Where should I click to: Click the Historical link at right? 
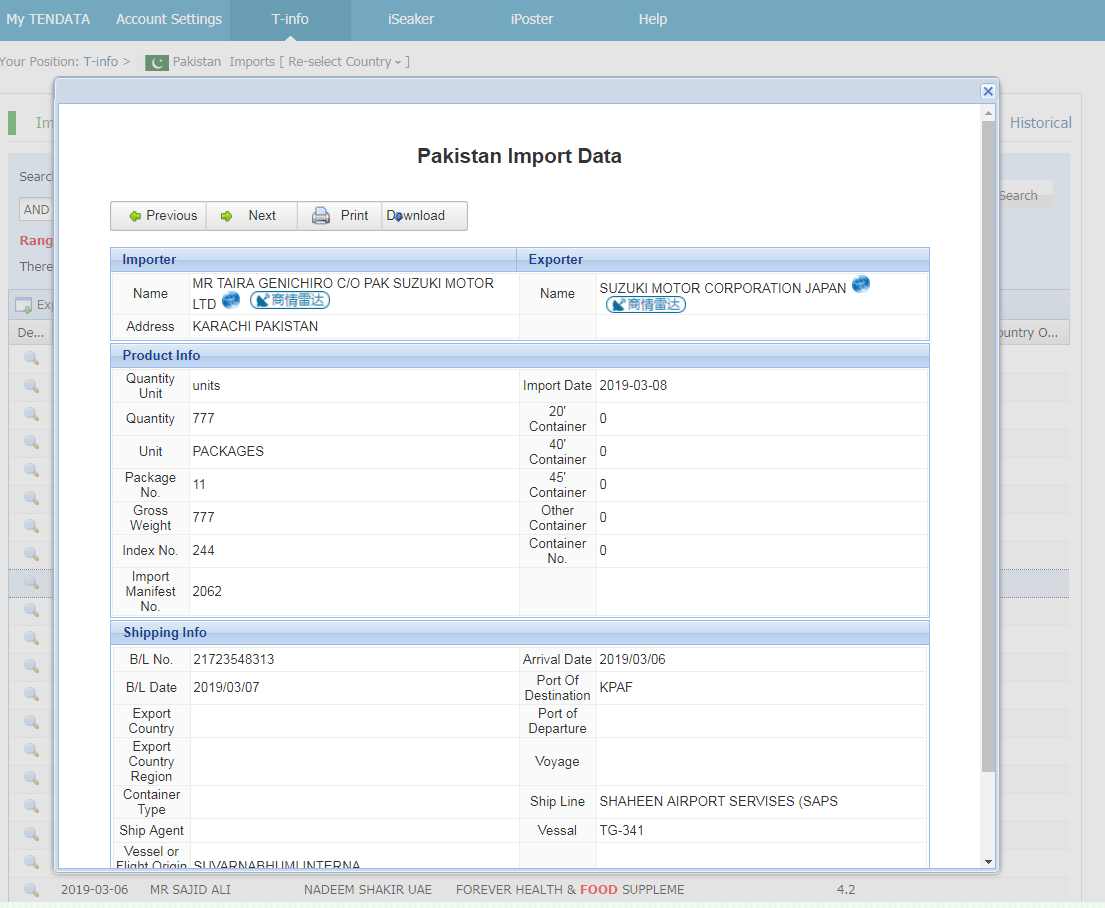click(1040, 123)
